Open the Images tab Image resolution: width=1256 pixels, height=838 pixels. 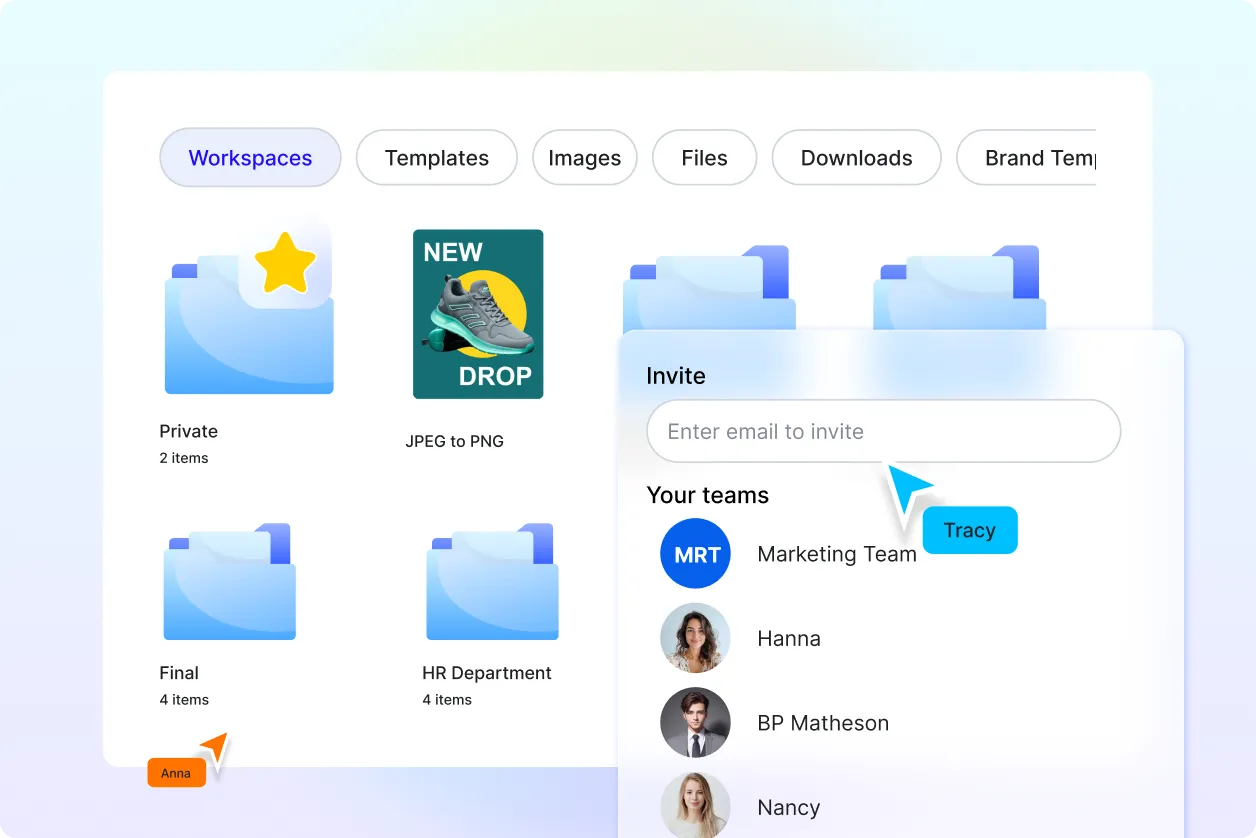pyautogui.click(x=585, y=158)
